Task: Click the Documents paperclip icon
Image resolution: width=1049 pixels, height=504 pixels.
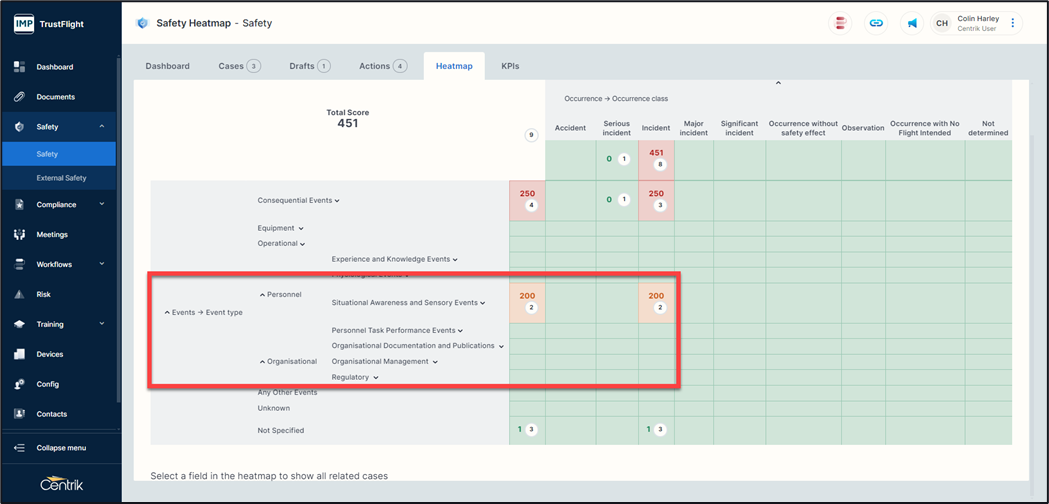Action: tap(19, 97)
